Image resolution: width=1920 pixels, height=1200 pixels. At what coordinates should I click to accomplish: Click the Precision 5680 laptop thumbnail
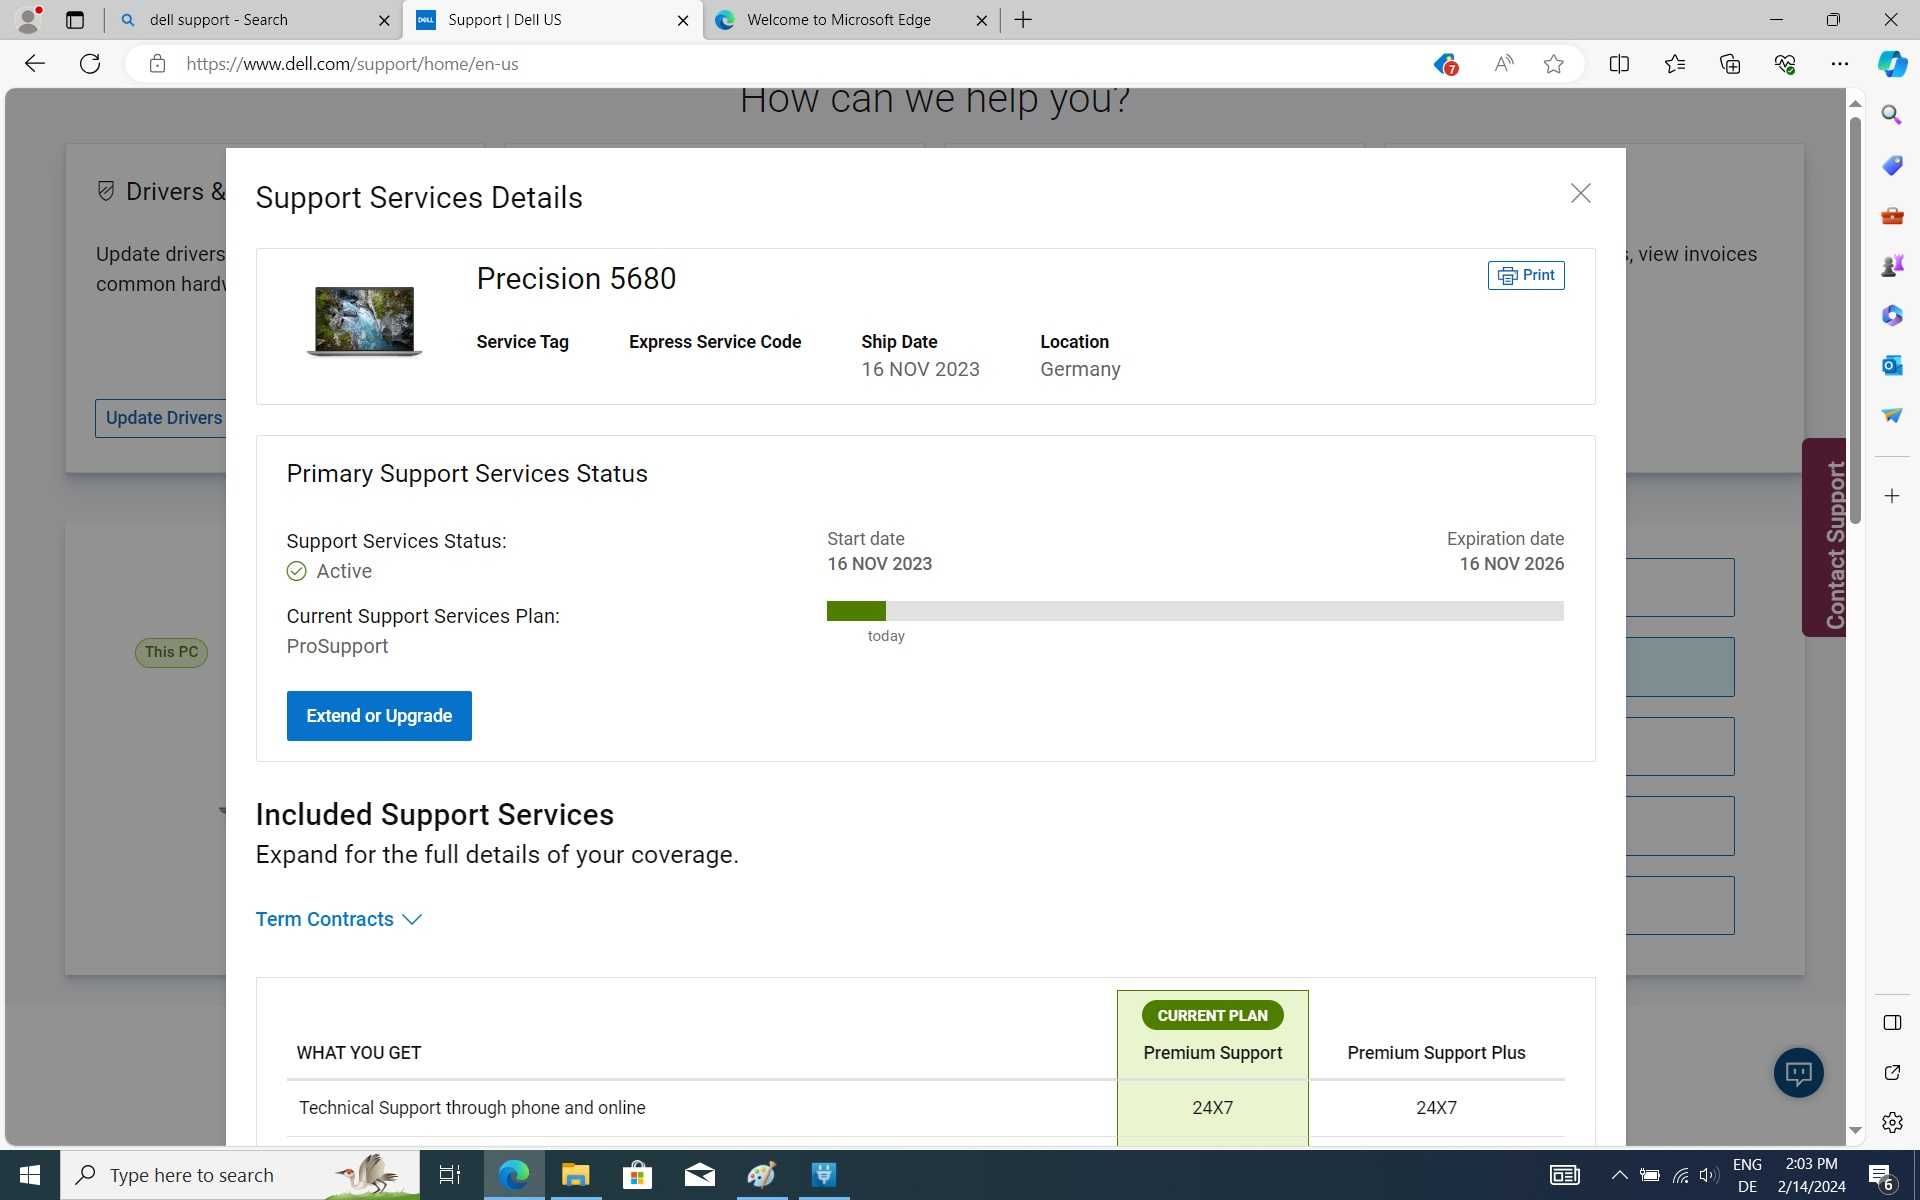tap(364, 320)
